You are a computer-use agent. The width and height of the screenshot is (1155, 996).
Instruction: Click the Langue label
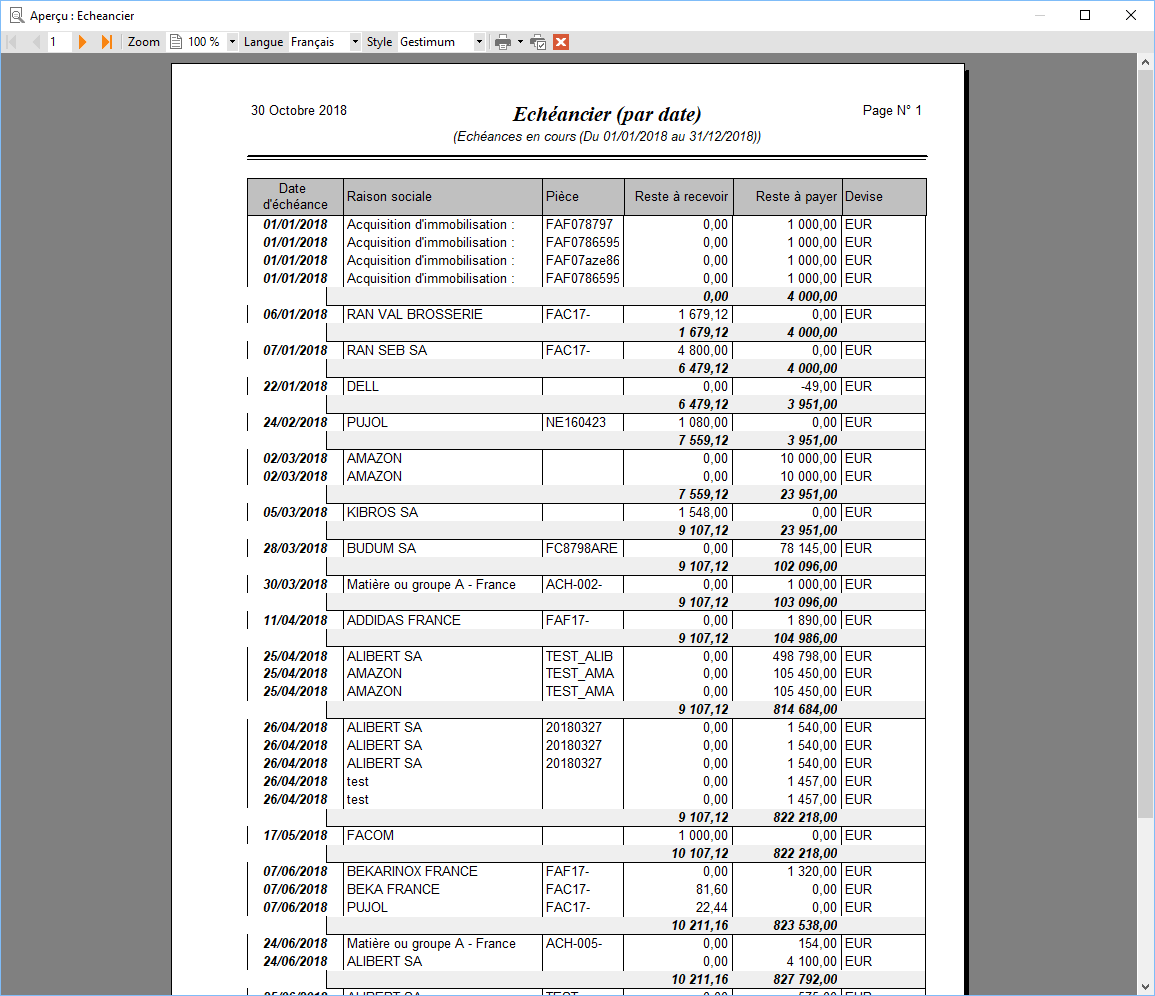pos(263,42)
